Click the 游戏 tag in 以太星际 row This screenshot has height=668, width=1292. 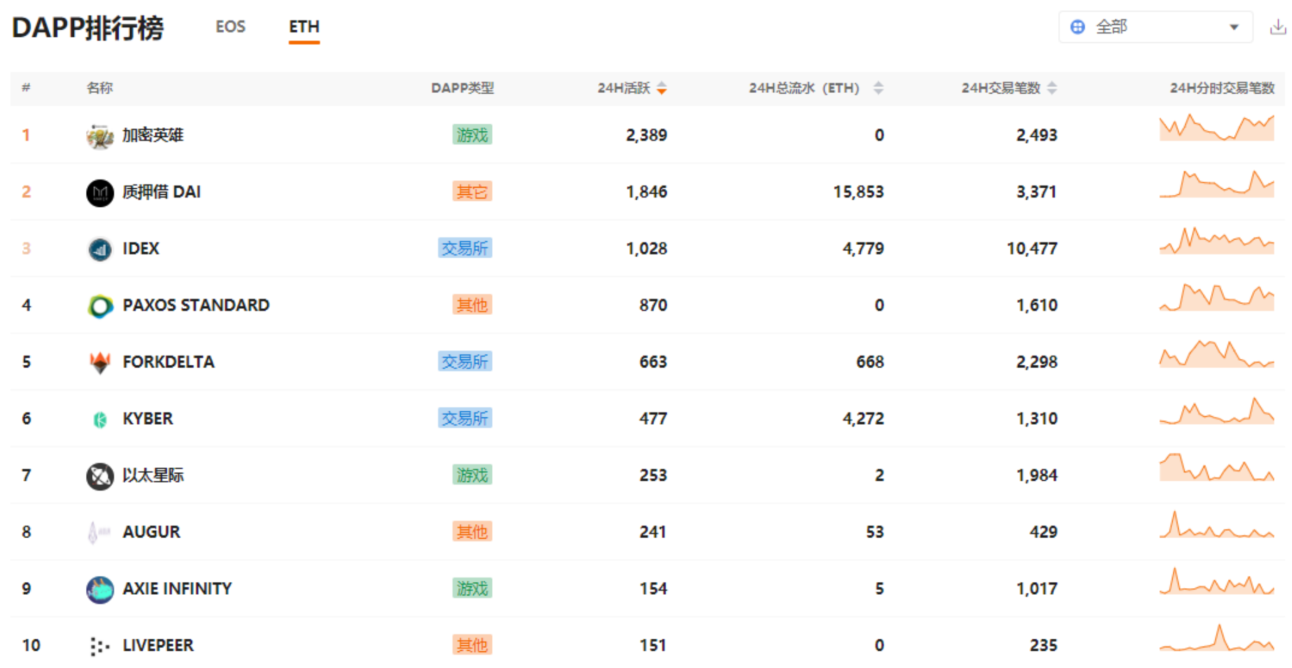(x=472, y=475)
